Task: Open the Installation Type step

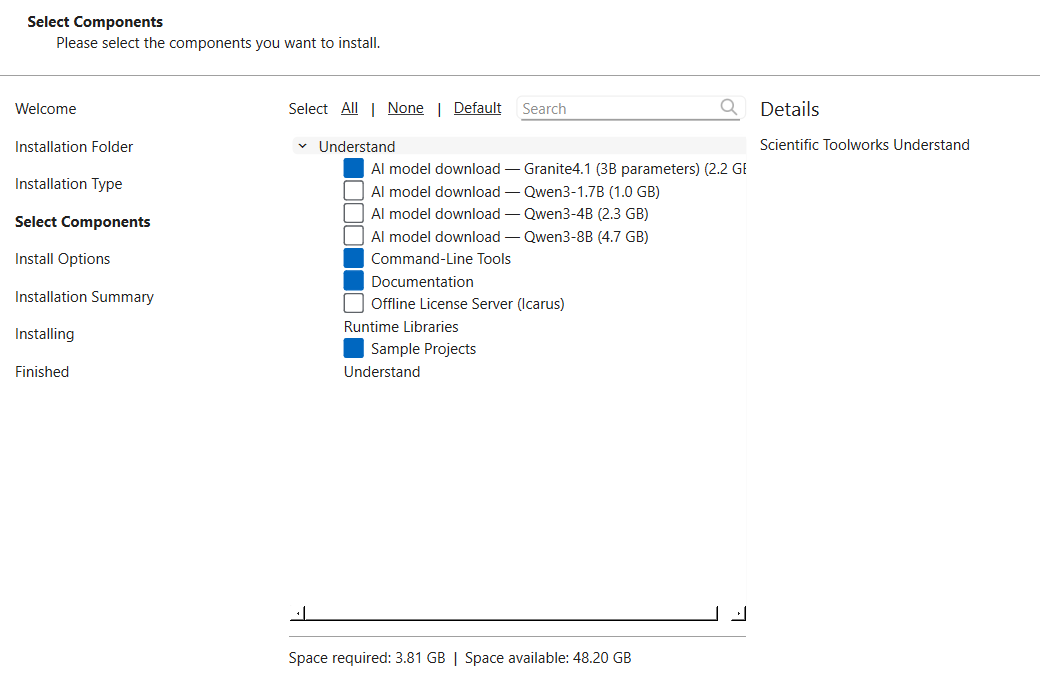Action: 69,184
